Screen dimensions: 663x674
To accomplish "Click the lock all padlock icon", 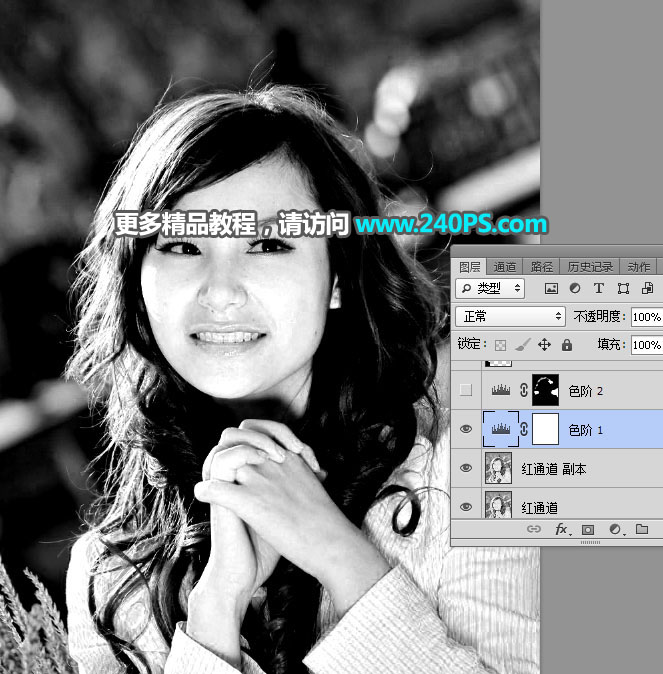I will point(567,345).
